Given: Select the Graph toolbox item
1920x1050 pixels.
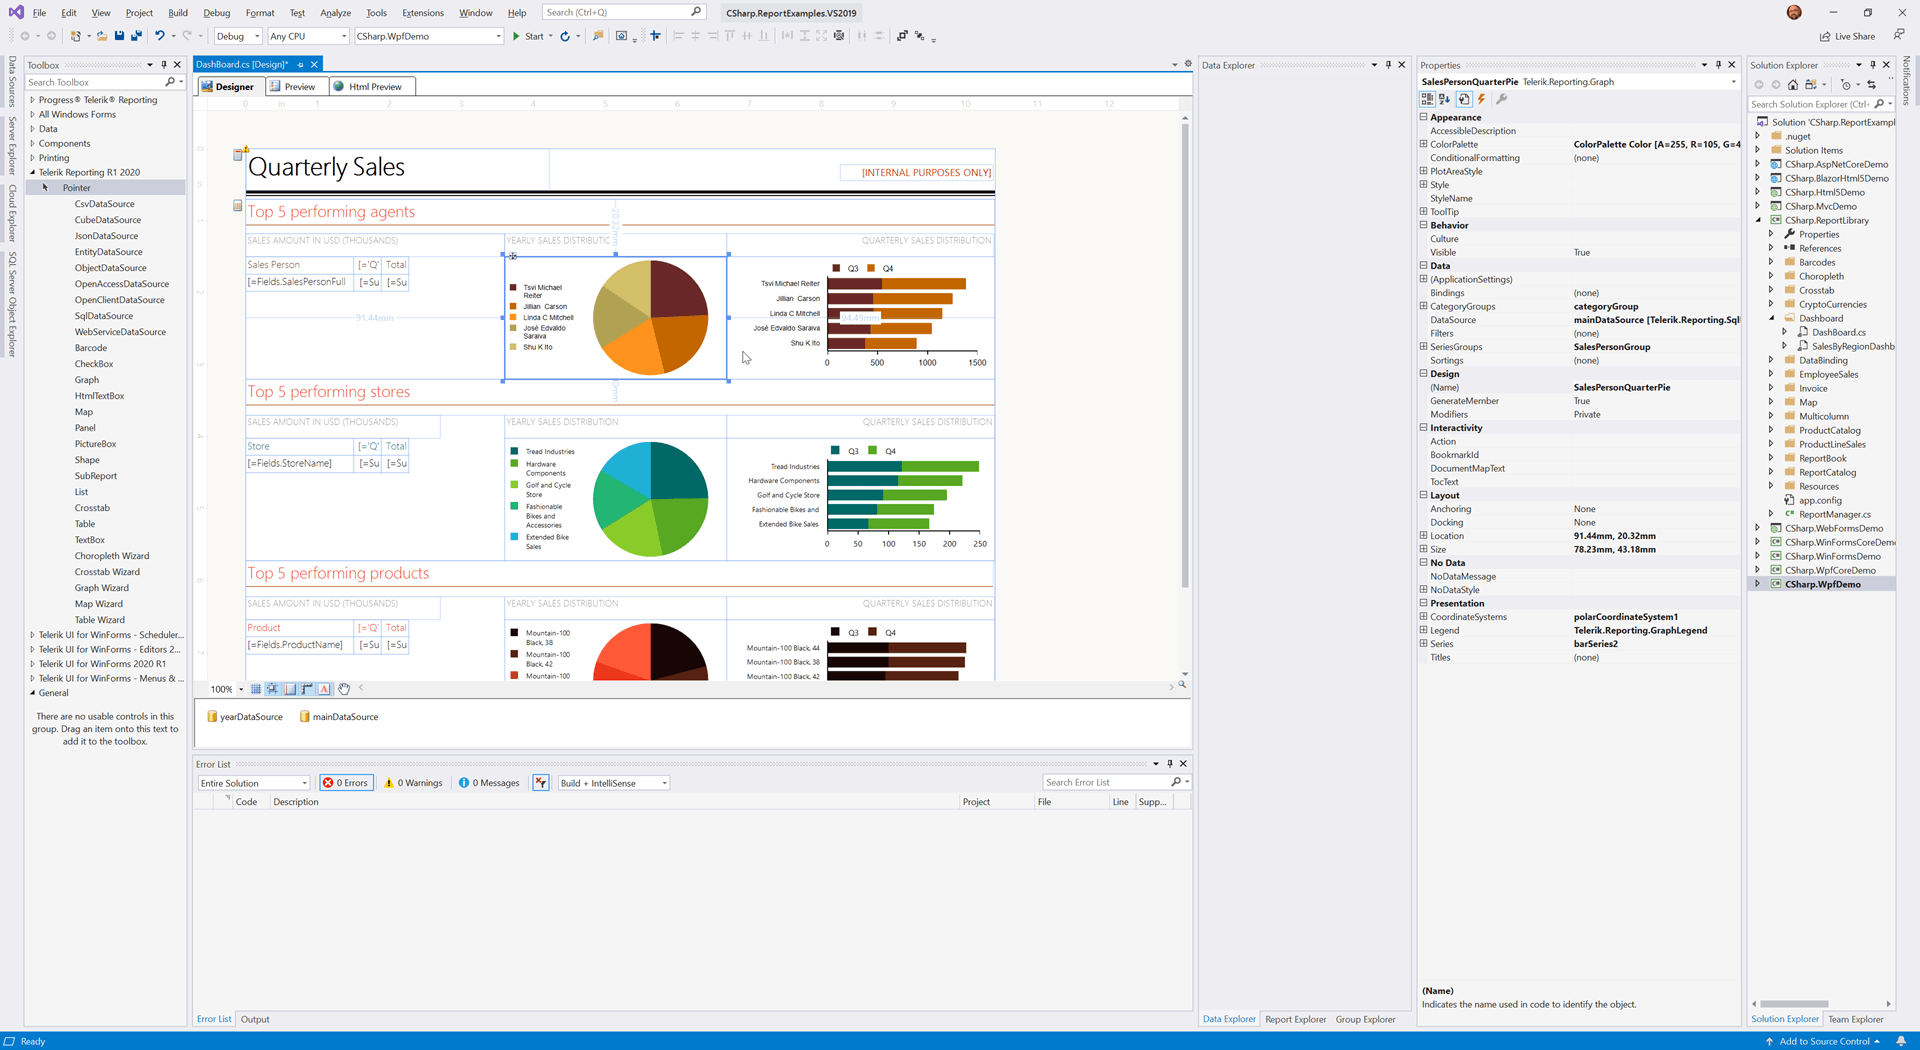Looking at the screenshot, I should pyautogui.click(x=87, y=380).
